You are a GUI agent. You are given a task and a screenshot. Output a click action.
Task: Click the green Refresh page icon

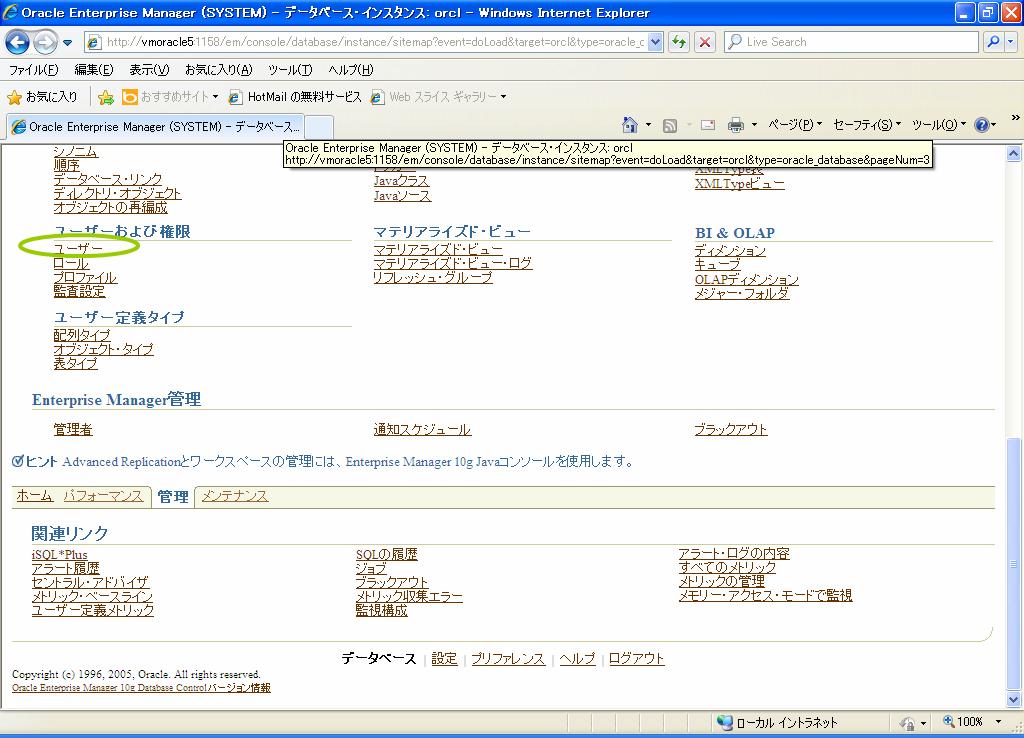coord(679,42)
